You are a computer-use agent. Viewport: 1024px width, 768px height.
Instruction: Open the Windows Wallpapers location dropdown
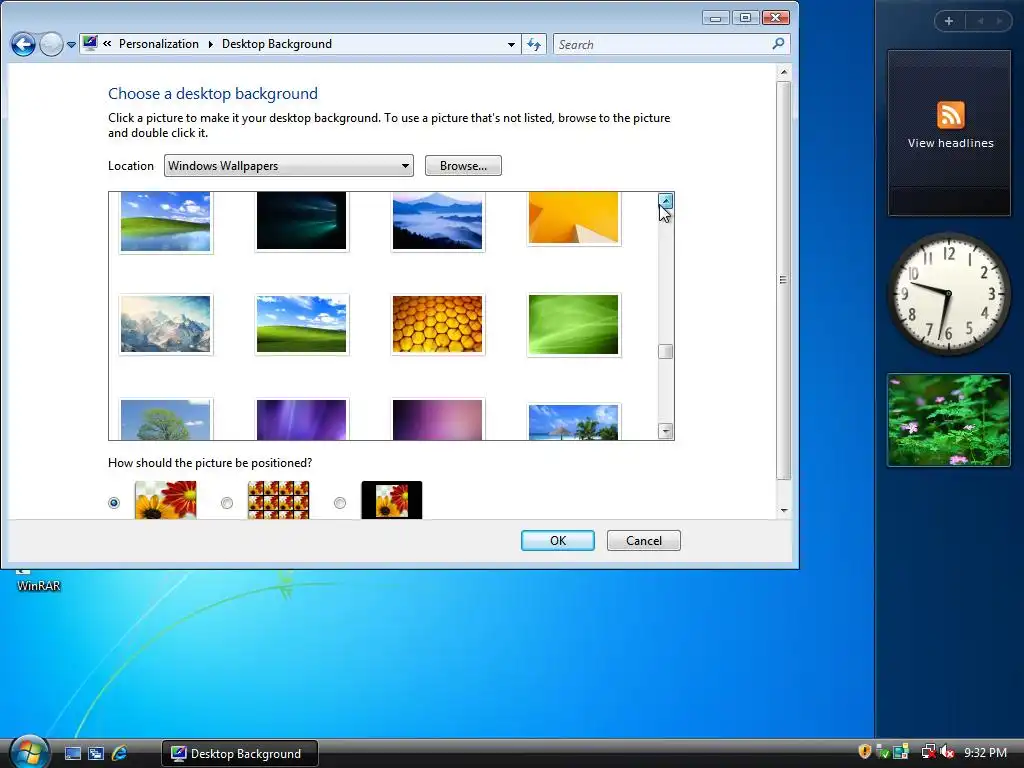289,166
